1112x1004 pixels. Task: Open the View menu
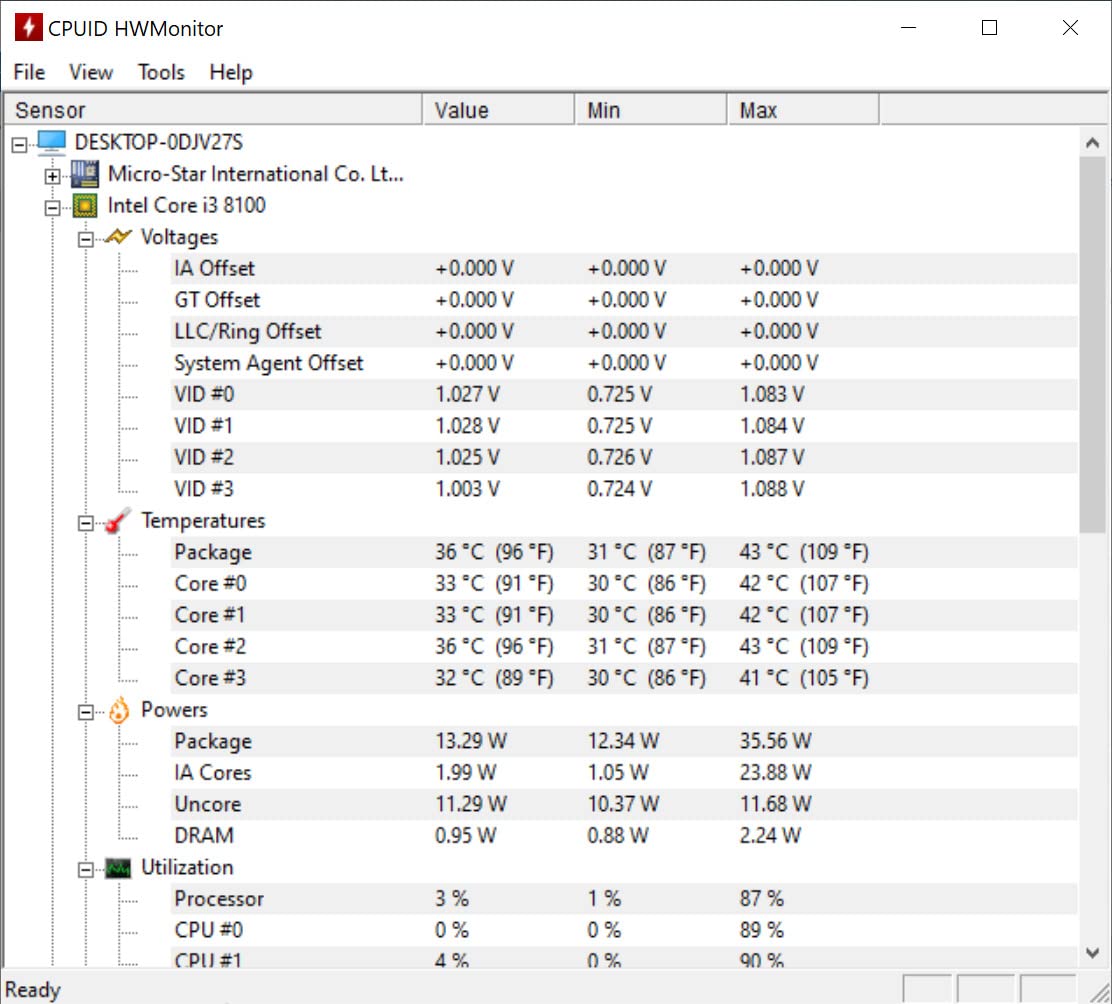tap(91, 72)
